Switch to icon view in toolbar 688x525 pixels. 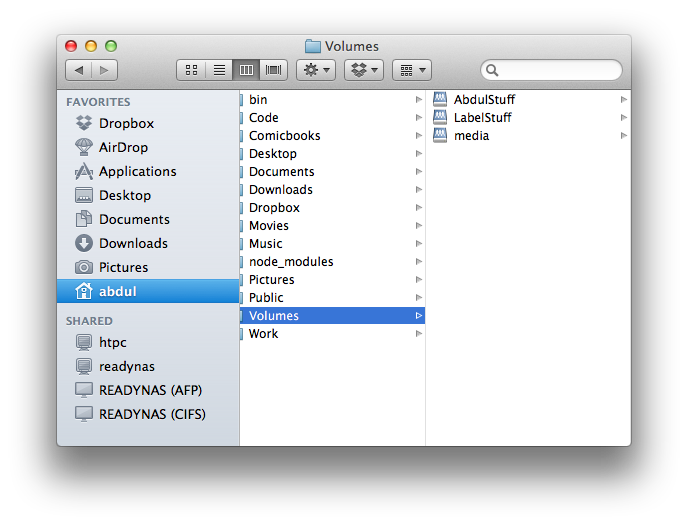point(192,70)
